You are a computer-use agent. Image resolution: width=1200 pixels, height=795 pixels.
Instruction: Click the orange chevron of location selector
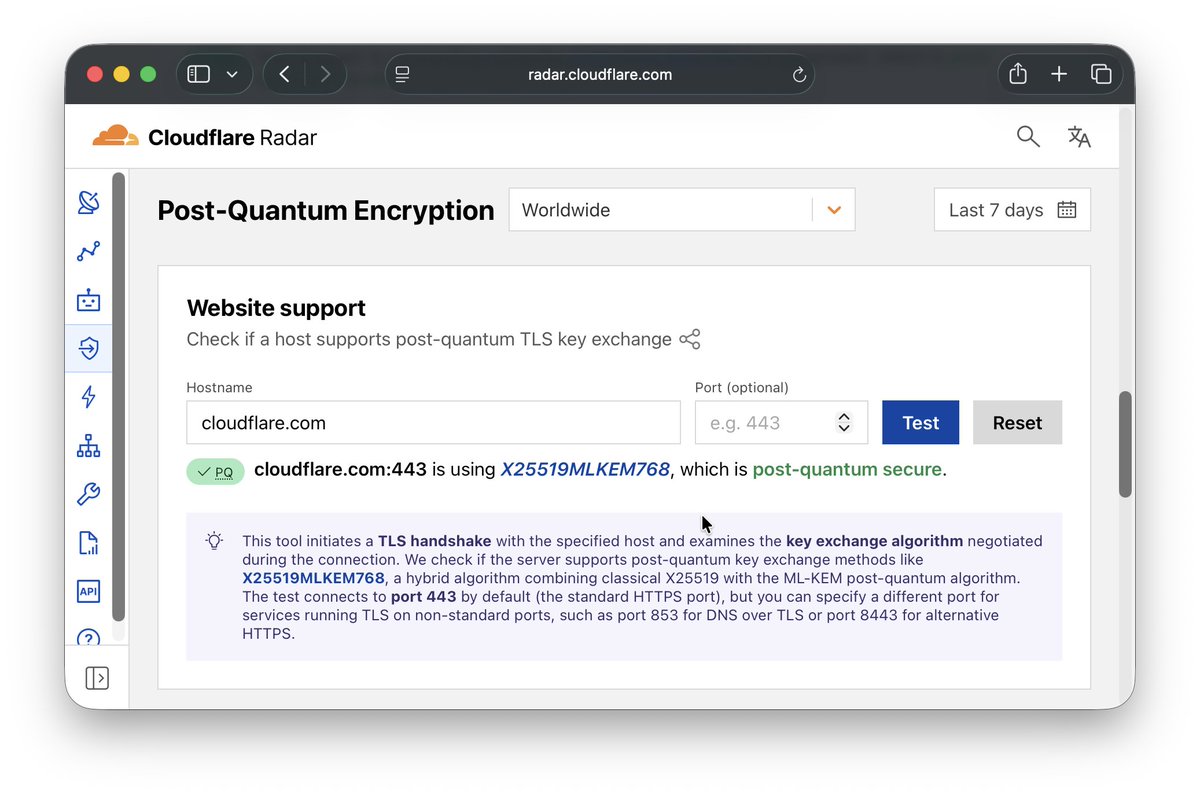click(x=834, y=210)
